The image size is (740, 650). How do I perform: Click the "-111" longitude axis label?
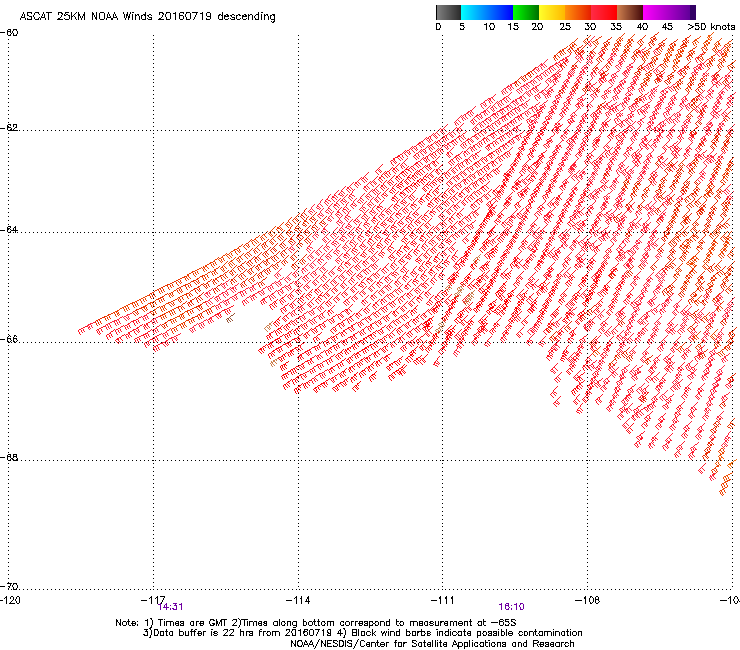tap(443, 600)
